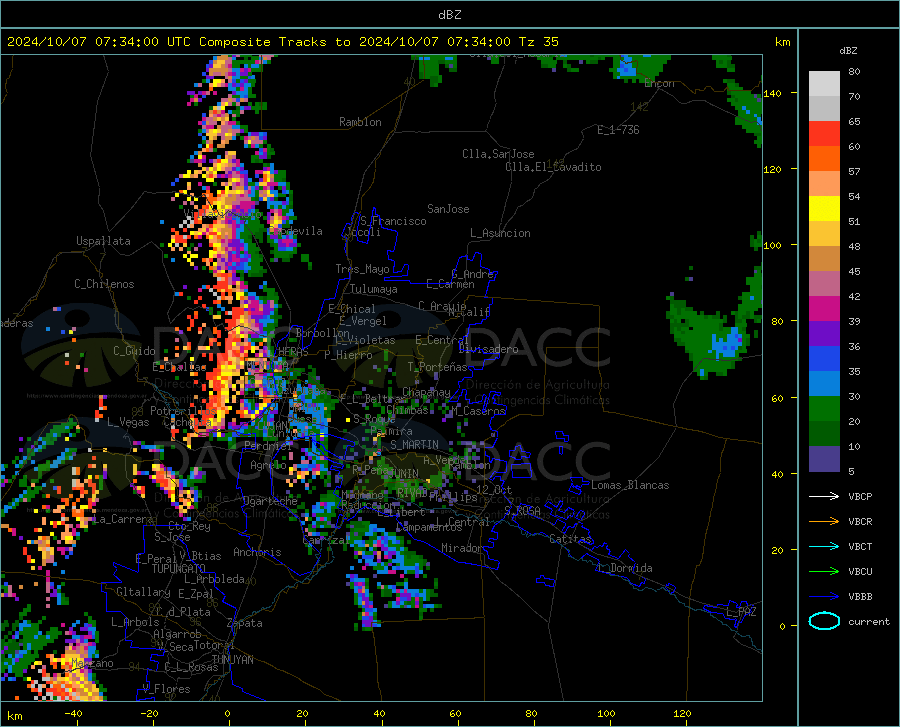900x727 pixels.
Task: Click the orange VBCR arrow in legend
Action: click(x=824, y=522)
